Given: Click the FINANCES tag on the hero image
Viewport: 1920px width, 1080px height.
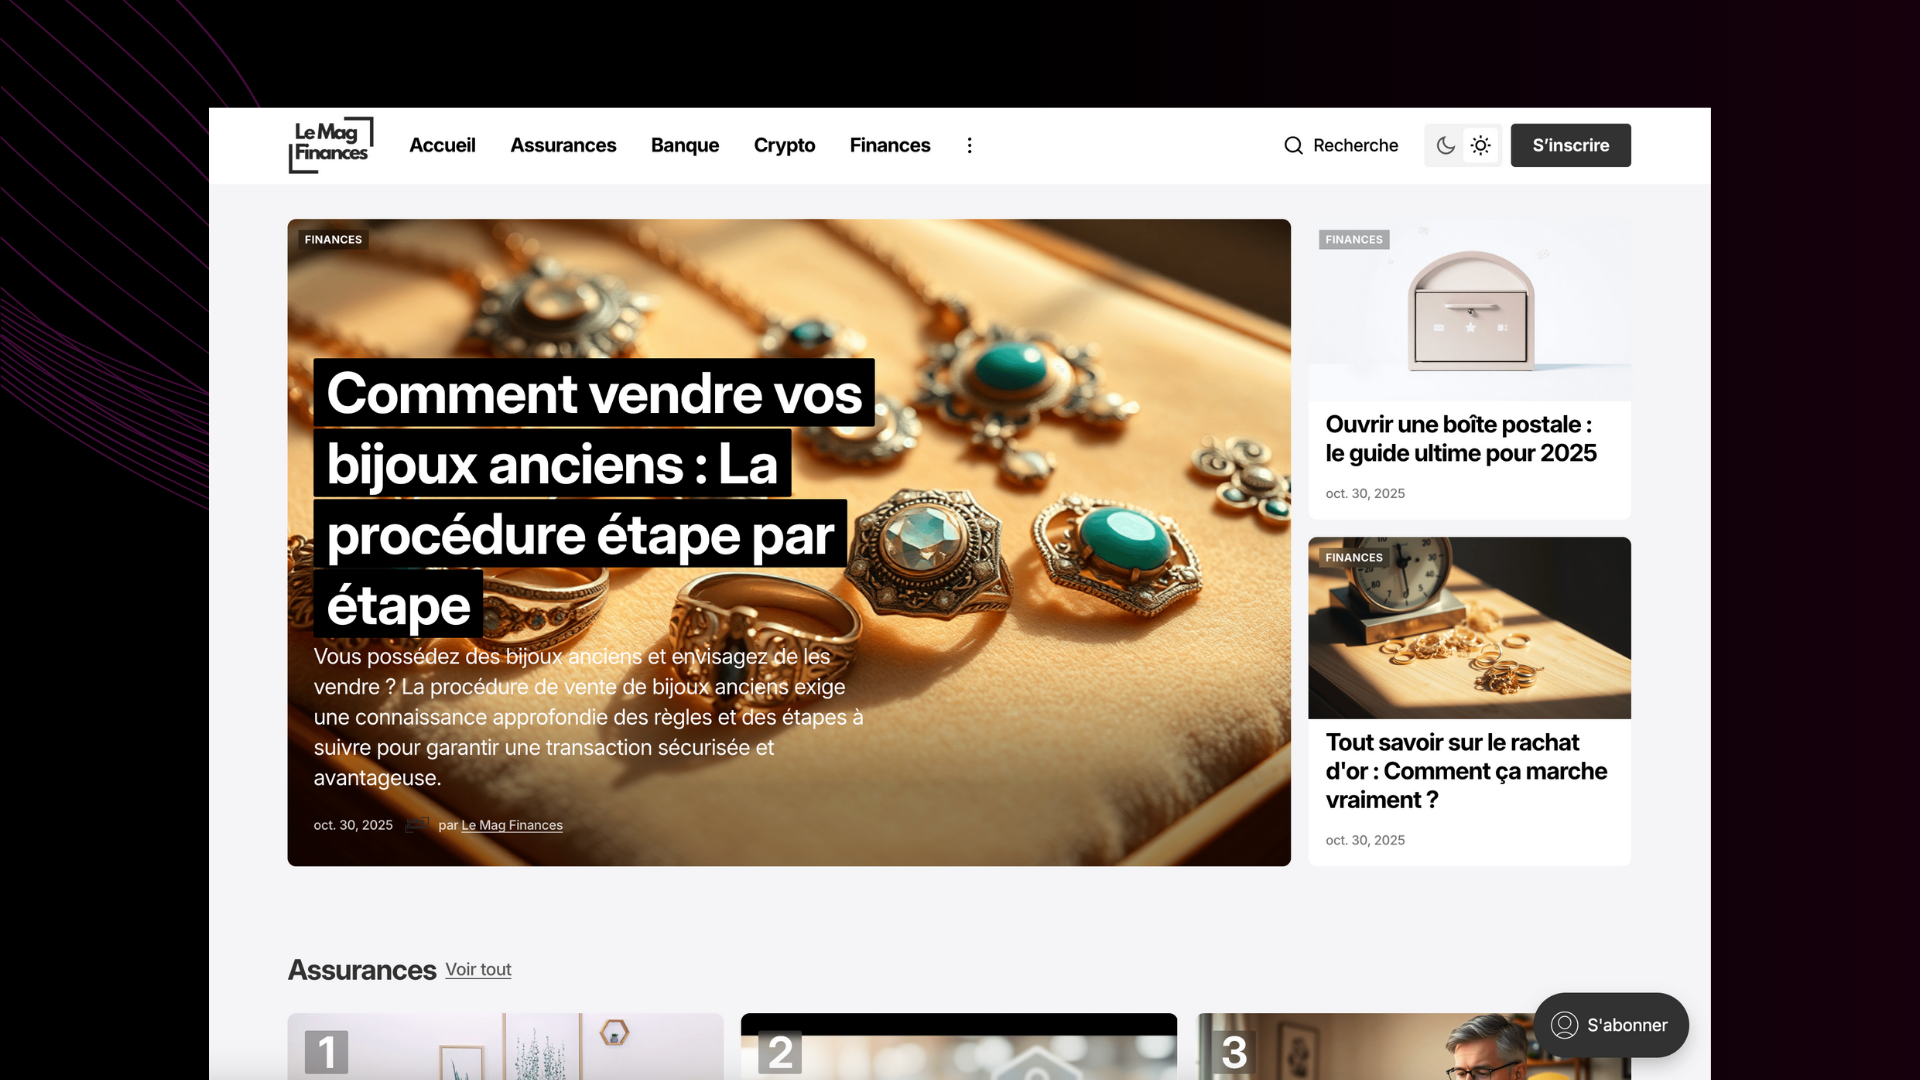Looking at the screenshot, I should (332, 239).
